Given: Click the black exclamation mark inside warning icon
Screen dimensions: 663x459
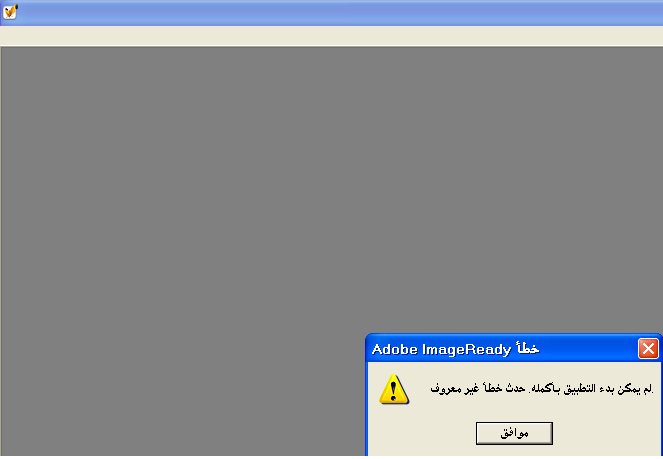Looking at the screenshot, I should tap(394, 391).
